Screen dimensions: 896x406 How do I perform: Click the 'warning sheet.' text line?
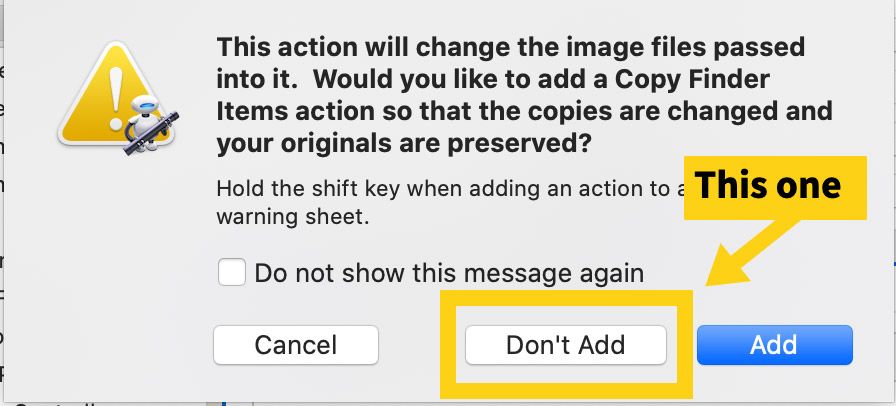[293, 217]
